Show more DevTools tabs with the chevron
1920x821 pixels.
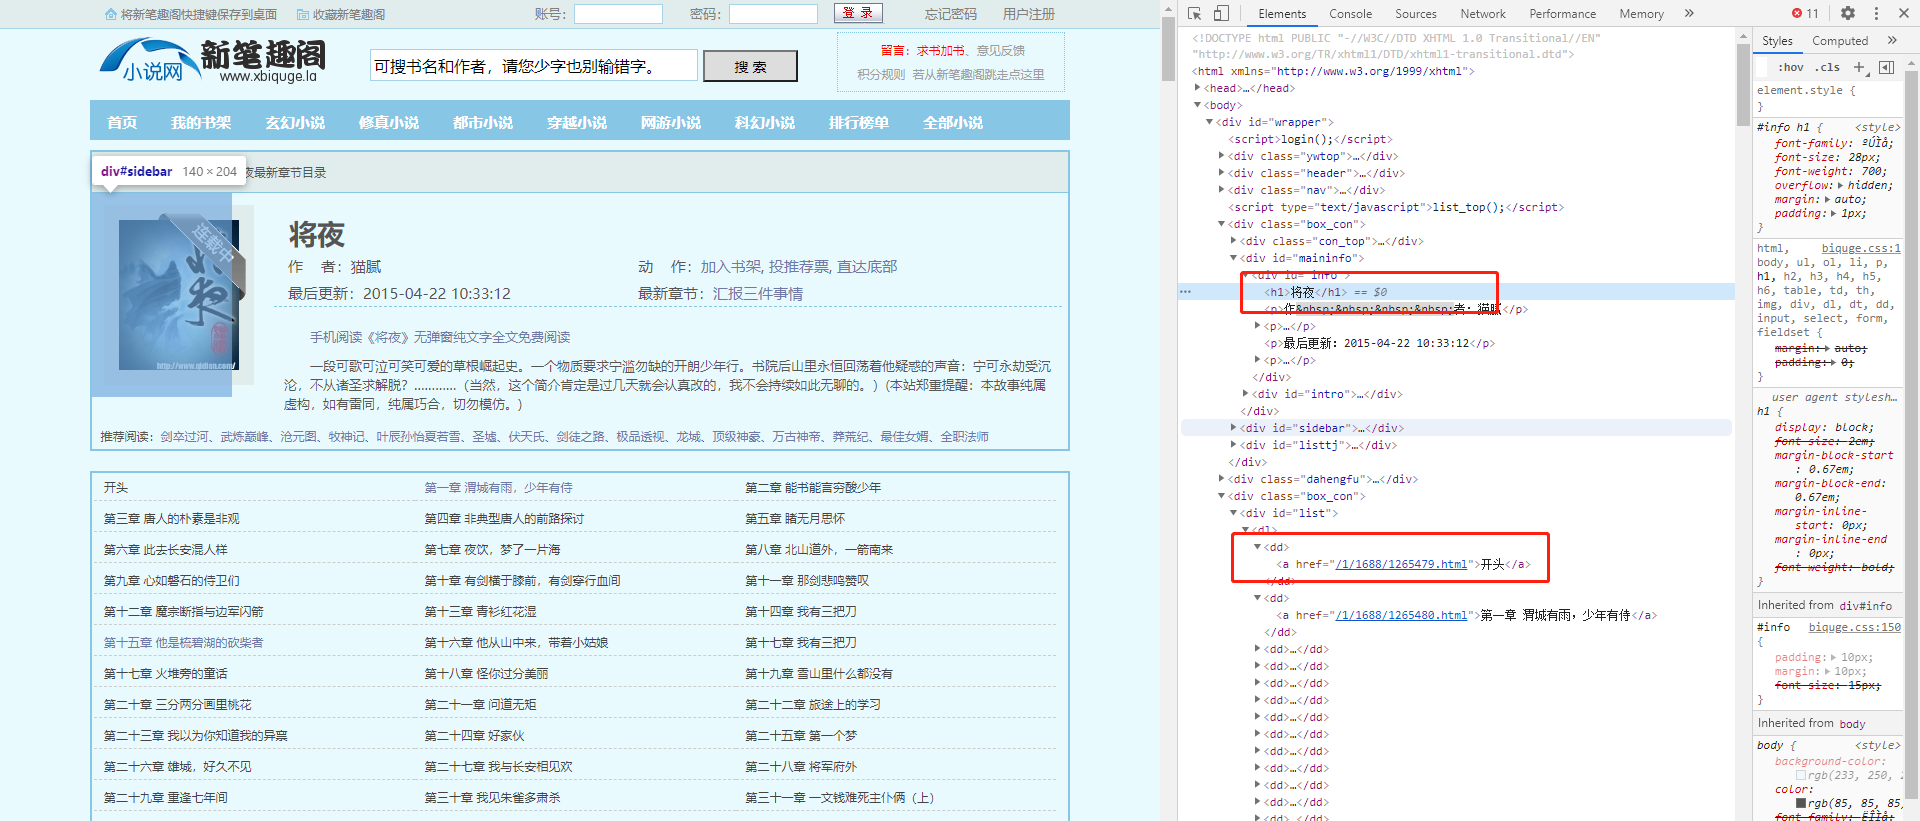click(x=1689, y=13)
